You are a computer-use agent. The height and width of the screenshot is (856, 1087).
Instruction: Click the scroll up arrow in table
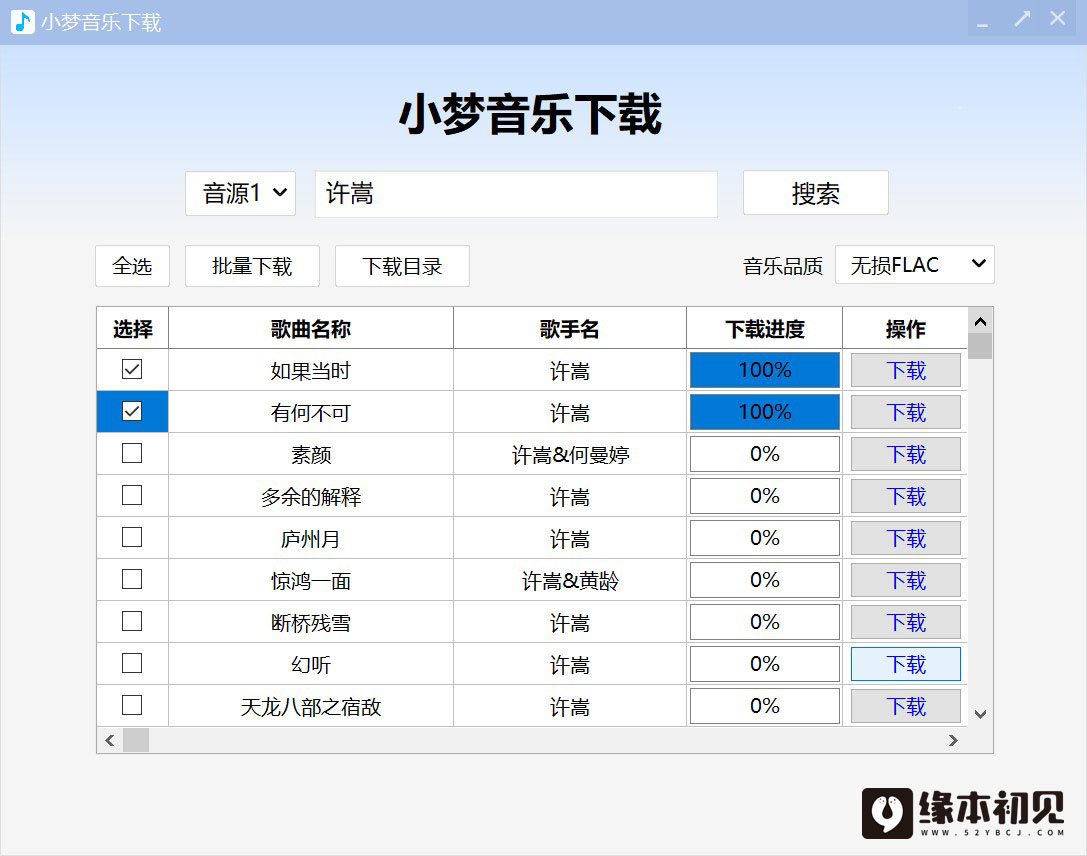980,321
